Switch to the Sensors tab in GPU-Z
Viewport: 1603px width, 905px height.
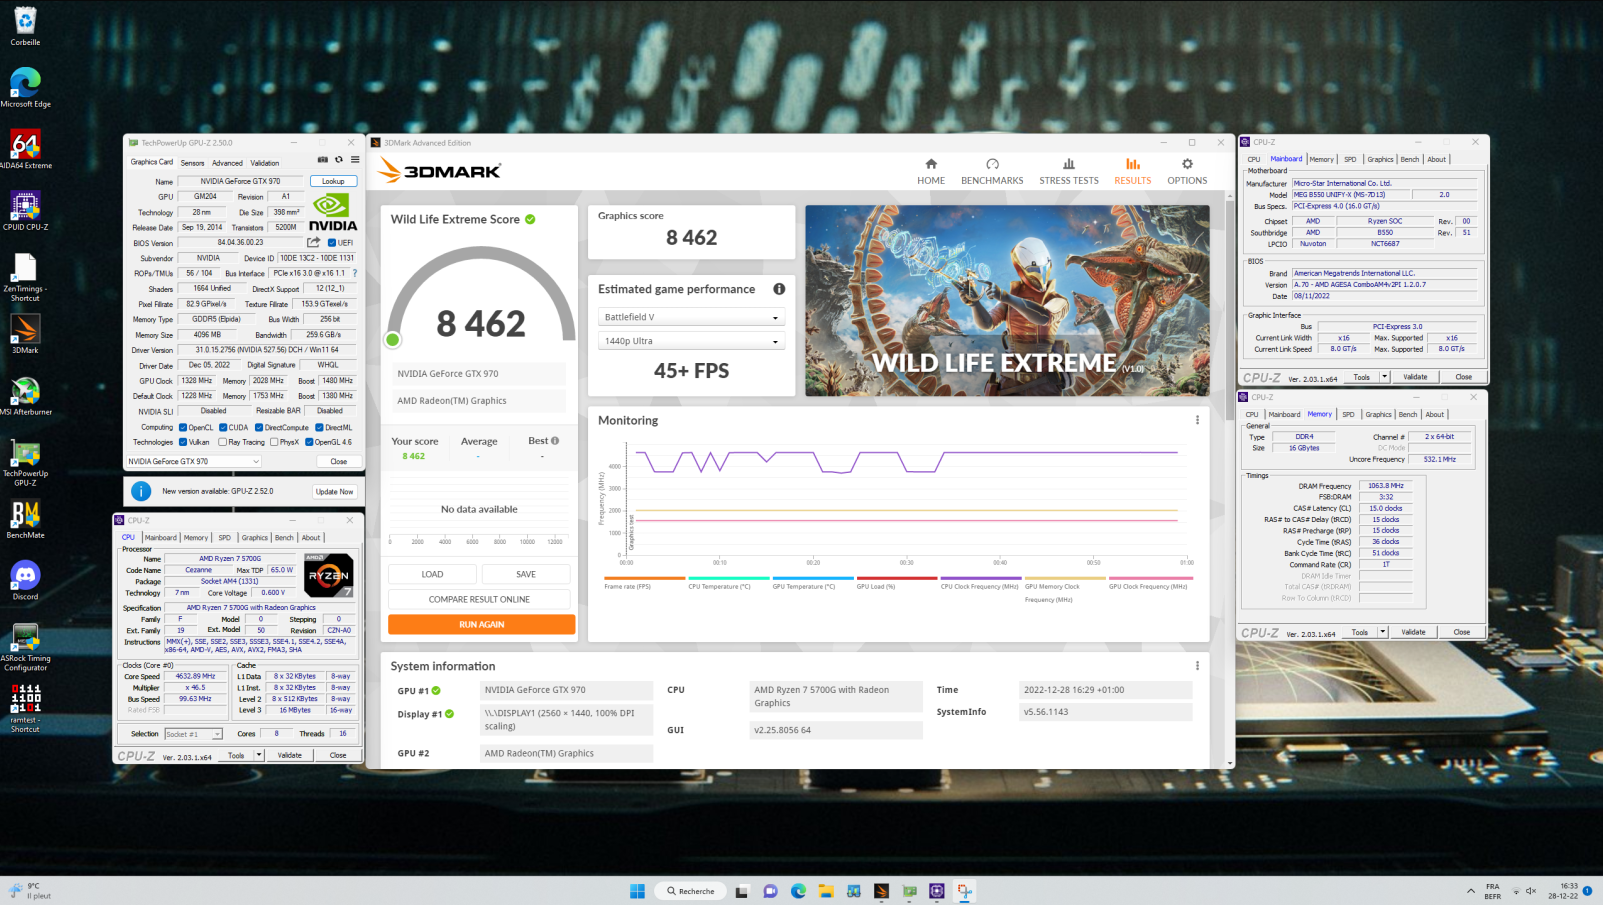point(192,163)
